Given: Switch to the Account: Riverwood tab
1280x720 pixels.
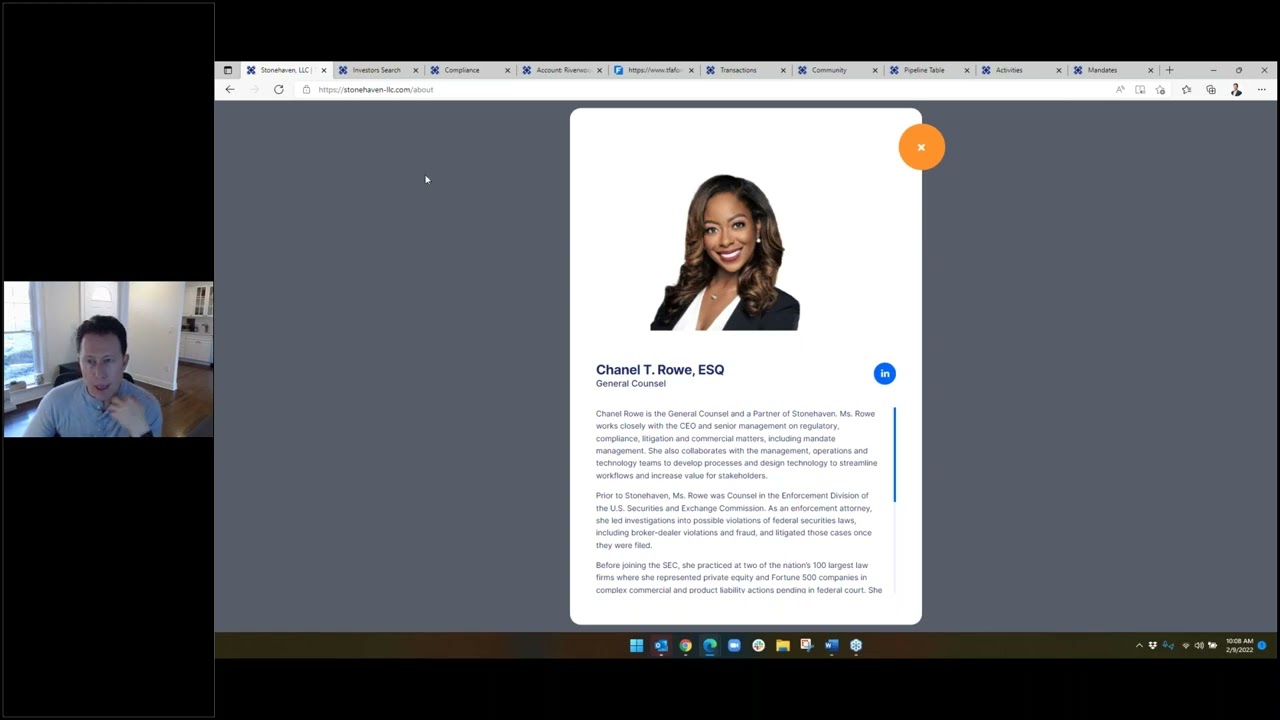Looking at the screenshot, I should tap(563, 70).
